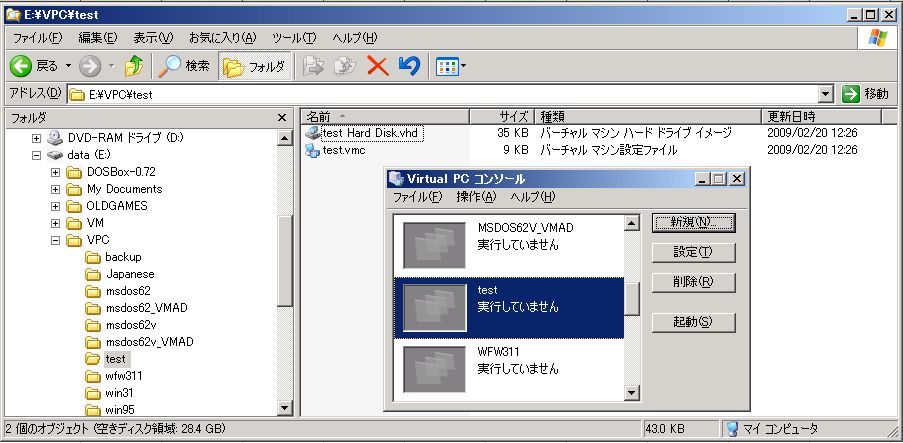Open the ツール(T) menu
The image size is (903, 443).
tap(294, 38)
